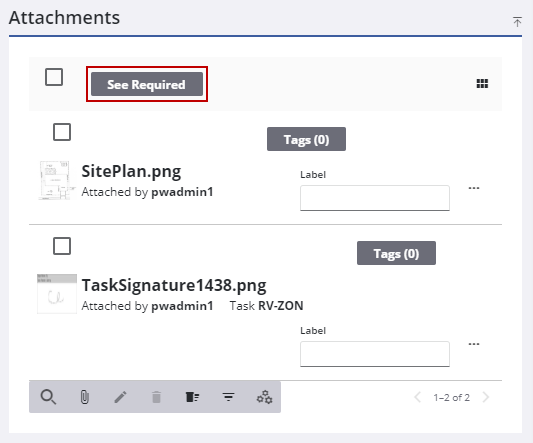Check the SitePlan.png attachment checkbox
Image resolution: width=533 pixels, height=443 pixels.
pos(62,132)
